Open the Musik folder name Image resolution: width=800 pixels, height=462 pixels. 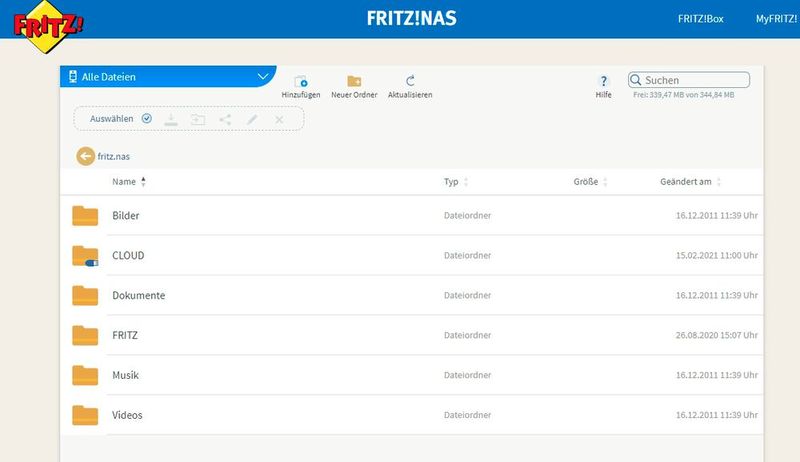126,375
